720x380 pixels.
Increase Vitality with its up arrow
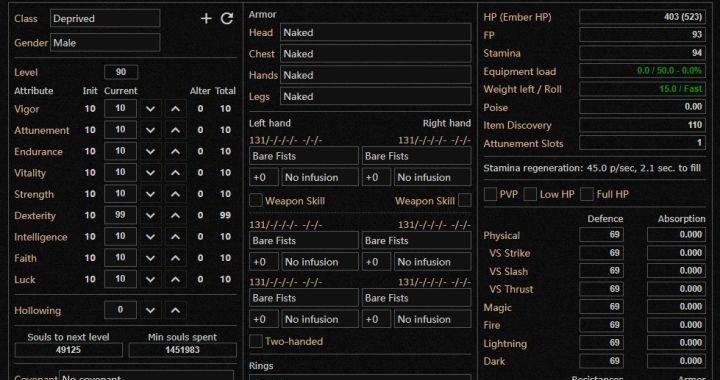(x=175, y=173)
